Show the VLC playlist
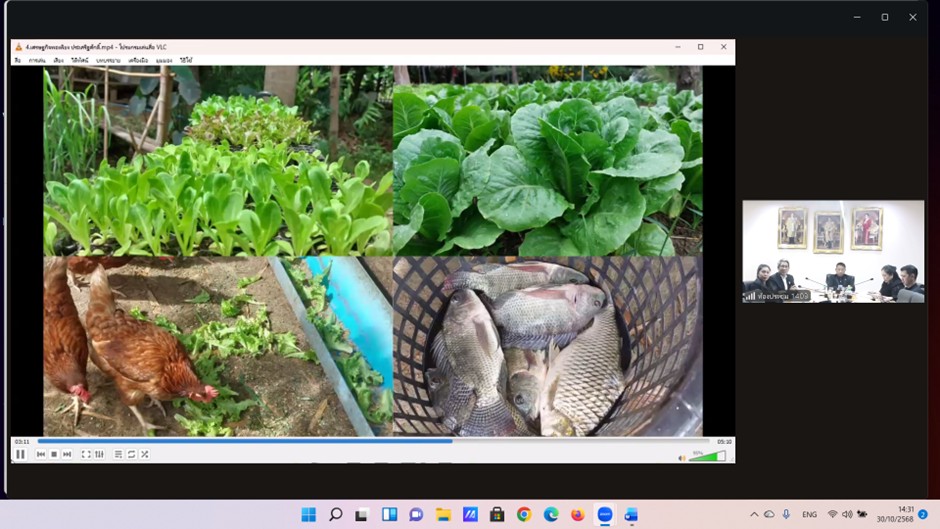This screenshot has height=529, width=940. pos(118,454)
